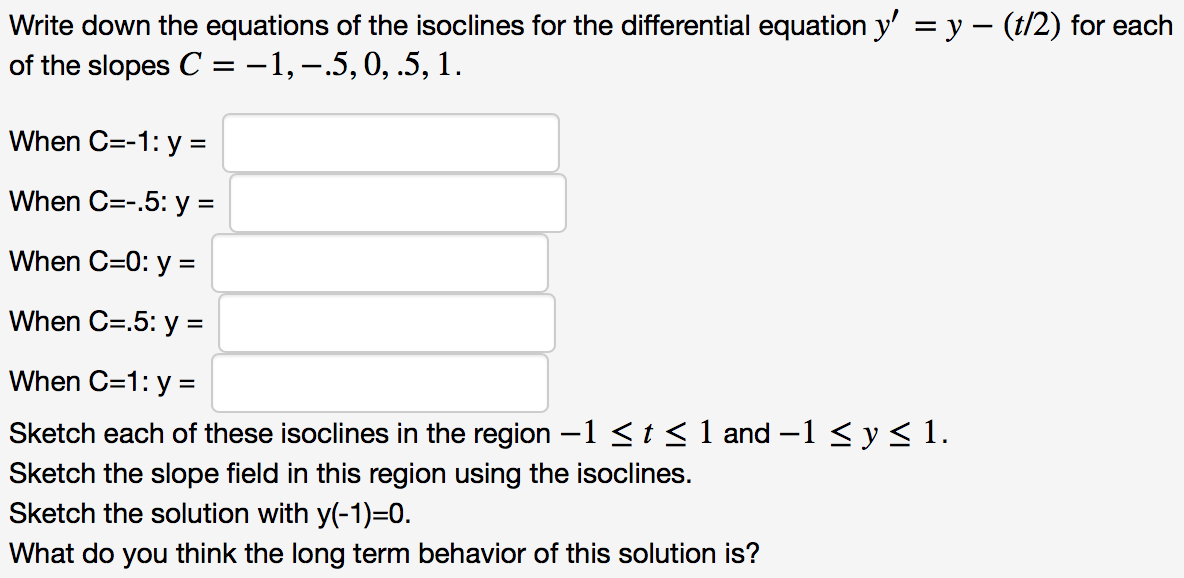Select the answer box next to When C=1
The height and width of the screenshot is (578, 1184).
pos(379,382)
